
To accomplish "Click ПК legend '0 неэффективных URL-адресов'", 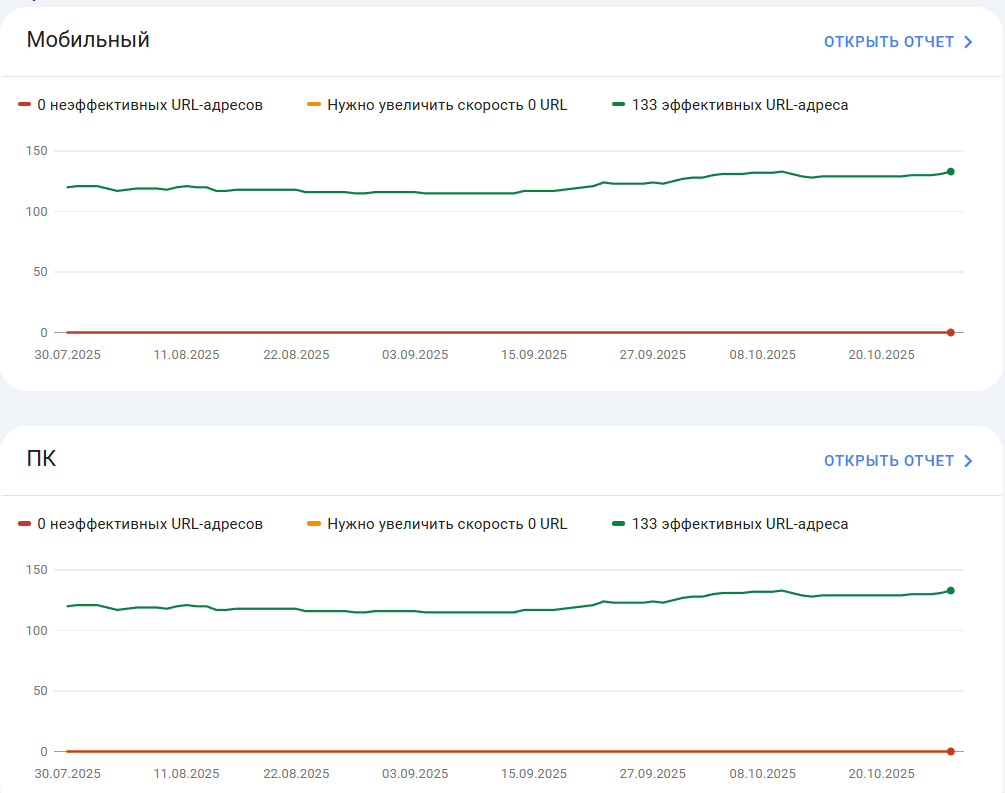I will point(150,524).
